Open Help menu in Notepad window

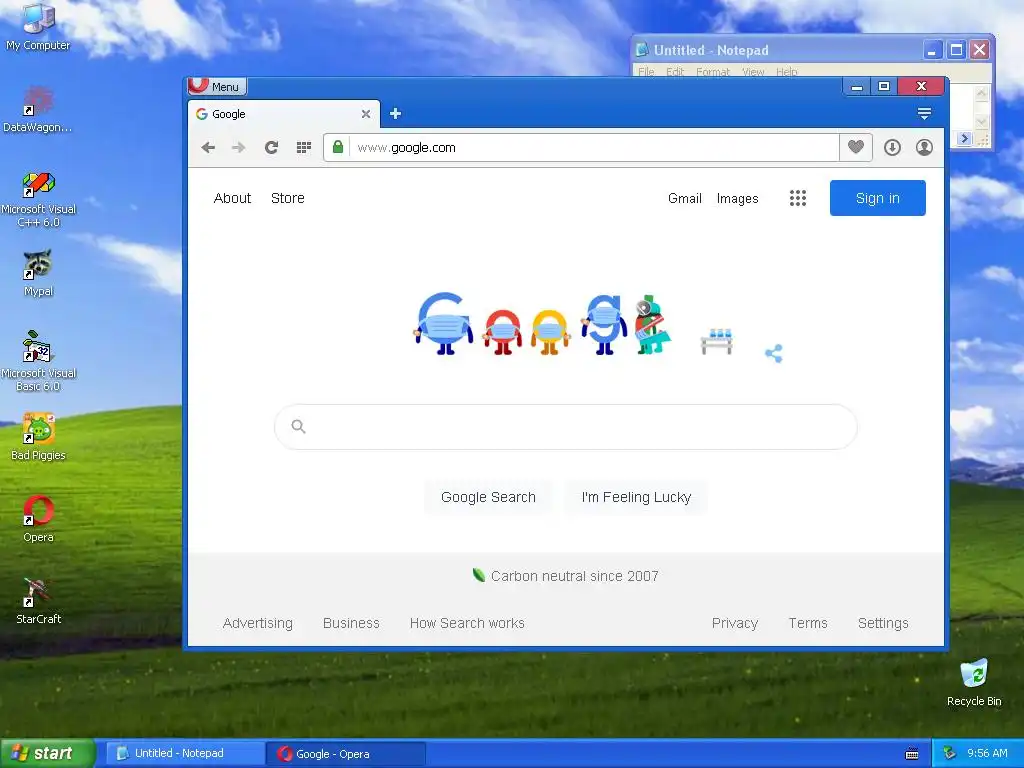pos(786,71)
